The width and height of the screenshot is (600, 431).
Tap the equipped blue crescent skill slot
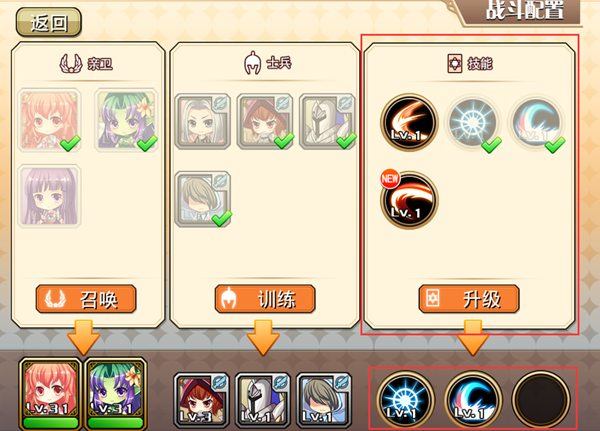click(x=473, y=399)
